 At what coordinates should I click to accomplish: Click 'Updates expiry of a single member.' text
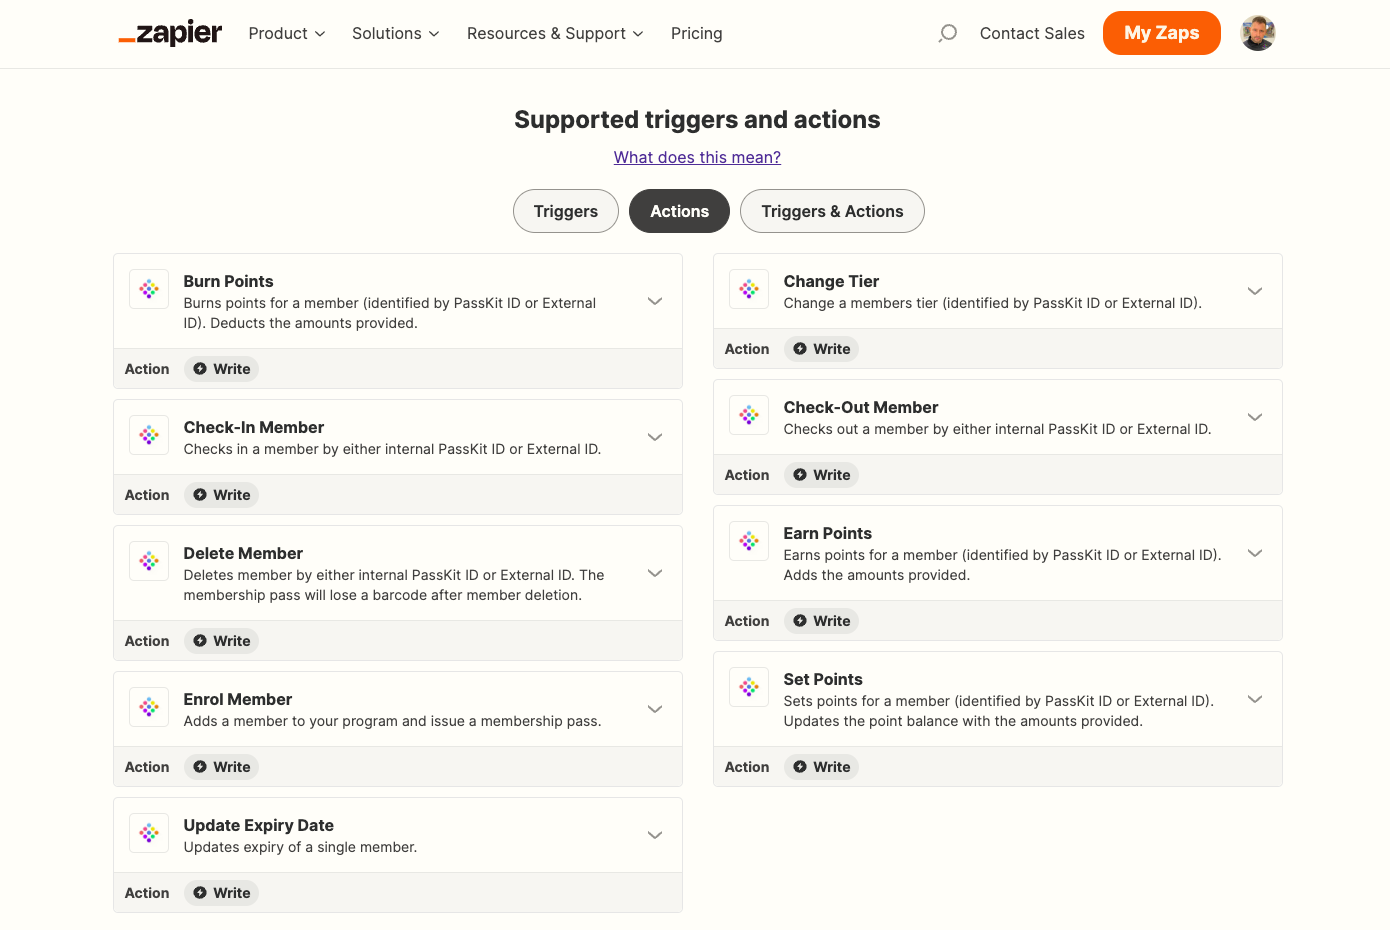coord(300,847)
